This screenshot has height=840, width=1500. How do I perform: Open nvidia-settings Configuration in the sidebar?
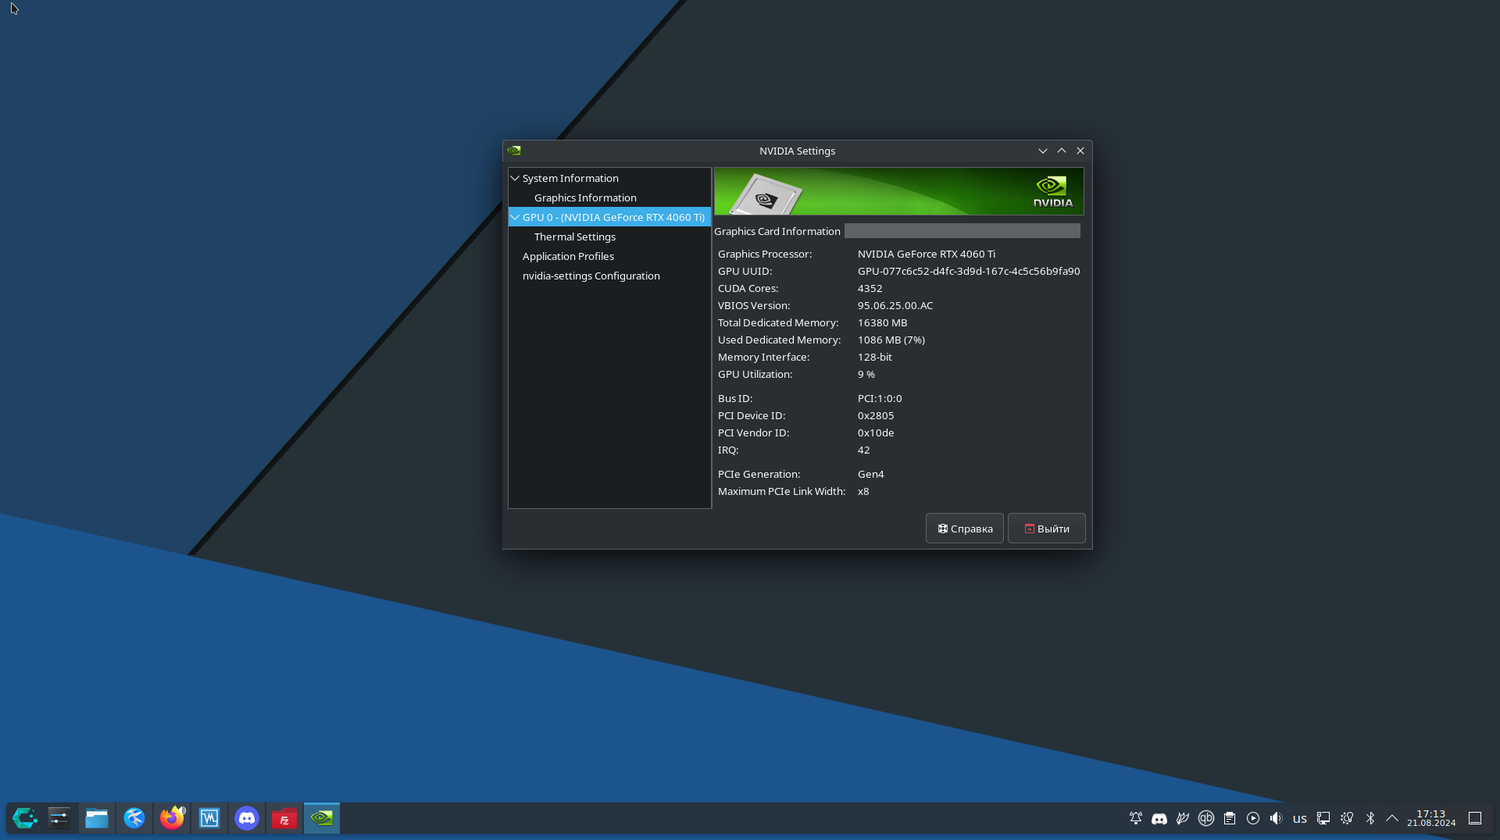(591, 276)
